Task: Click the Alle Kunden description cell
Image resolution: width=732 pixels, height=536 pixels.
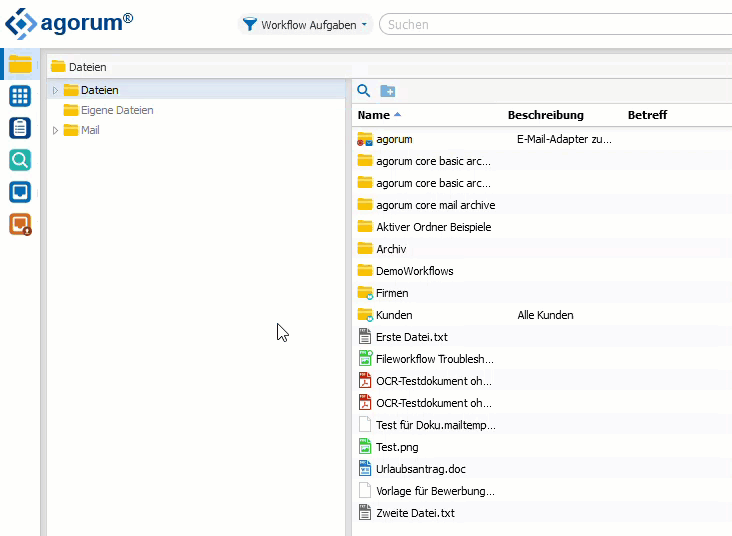Action: (545, 315)
